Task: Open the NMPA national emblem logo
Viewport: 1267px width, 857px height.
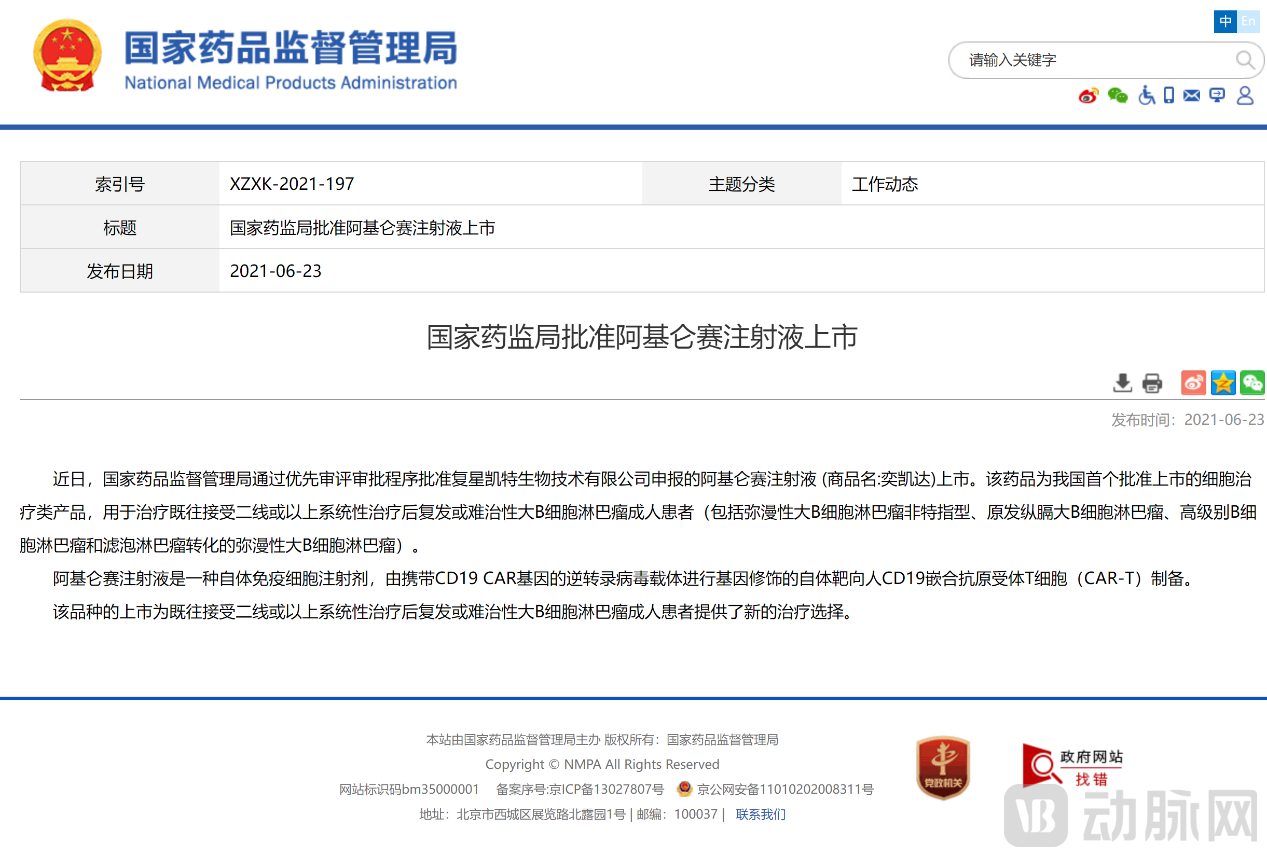Action: pyautogui.click(x=67, y=56)
